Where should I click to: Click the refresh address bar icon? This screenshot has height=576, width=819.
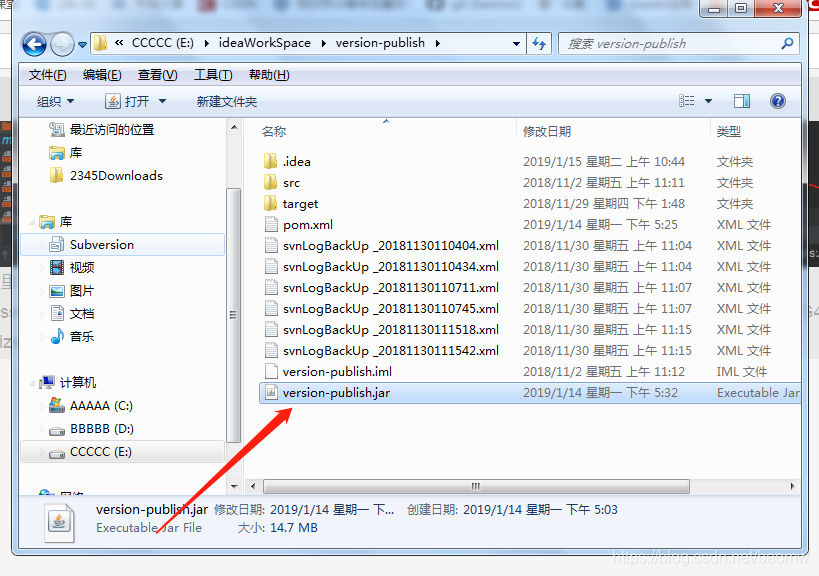(x=539, y=44)
